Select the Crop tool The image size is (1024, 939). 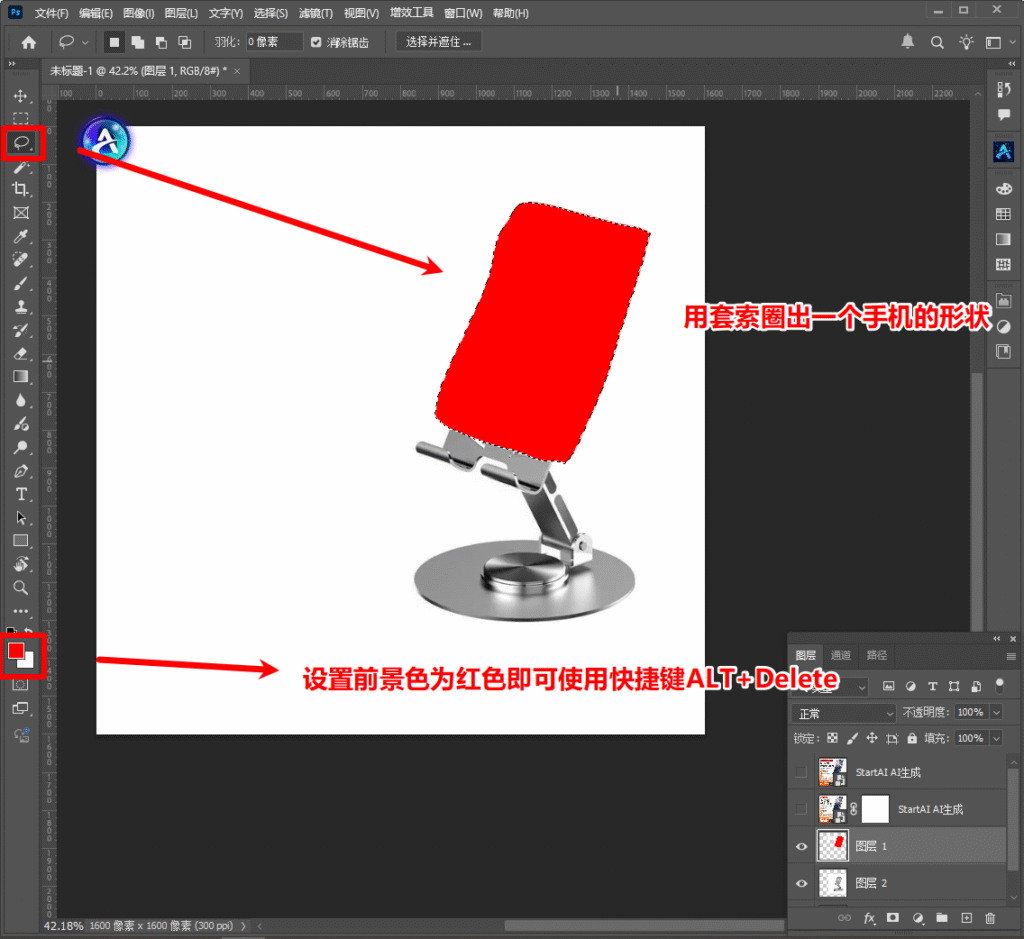click(21, 189)
